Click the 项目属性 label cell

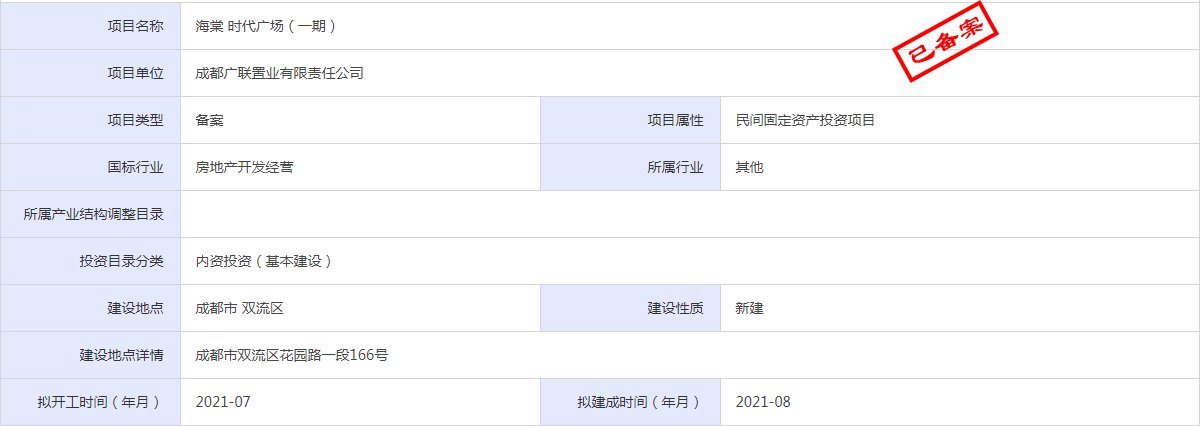(x=675, y=120)
